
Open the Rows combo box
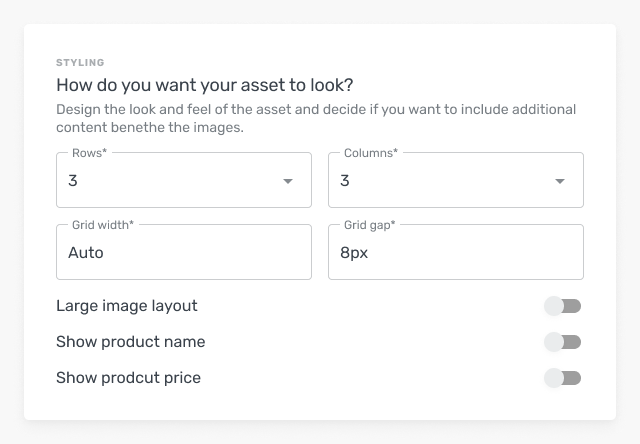click(170, 181)
